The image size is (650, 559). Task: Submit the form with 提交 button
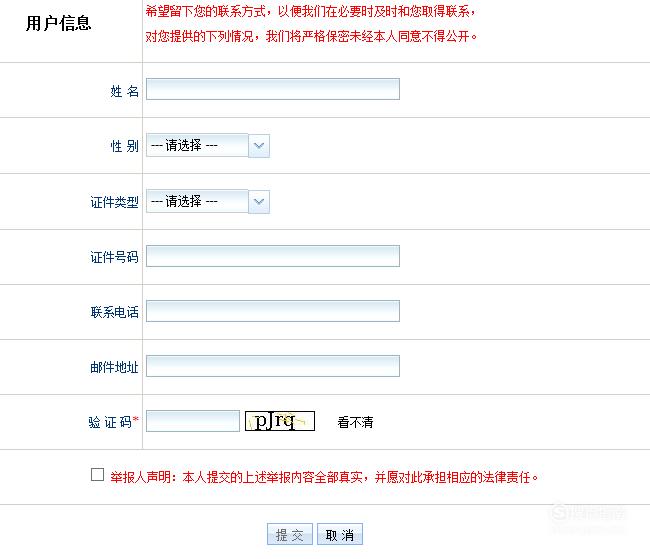pyautogui.click(x=290, y=534)
